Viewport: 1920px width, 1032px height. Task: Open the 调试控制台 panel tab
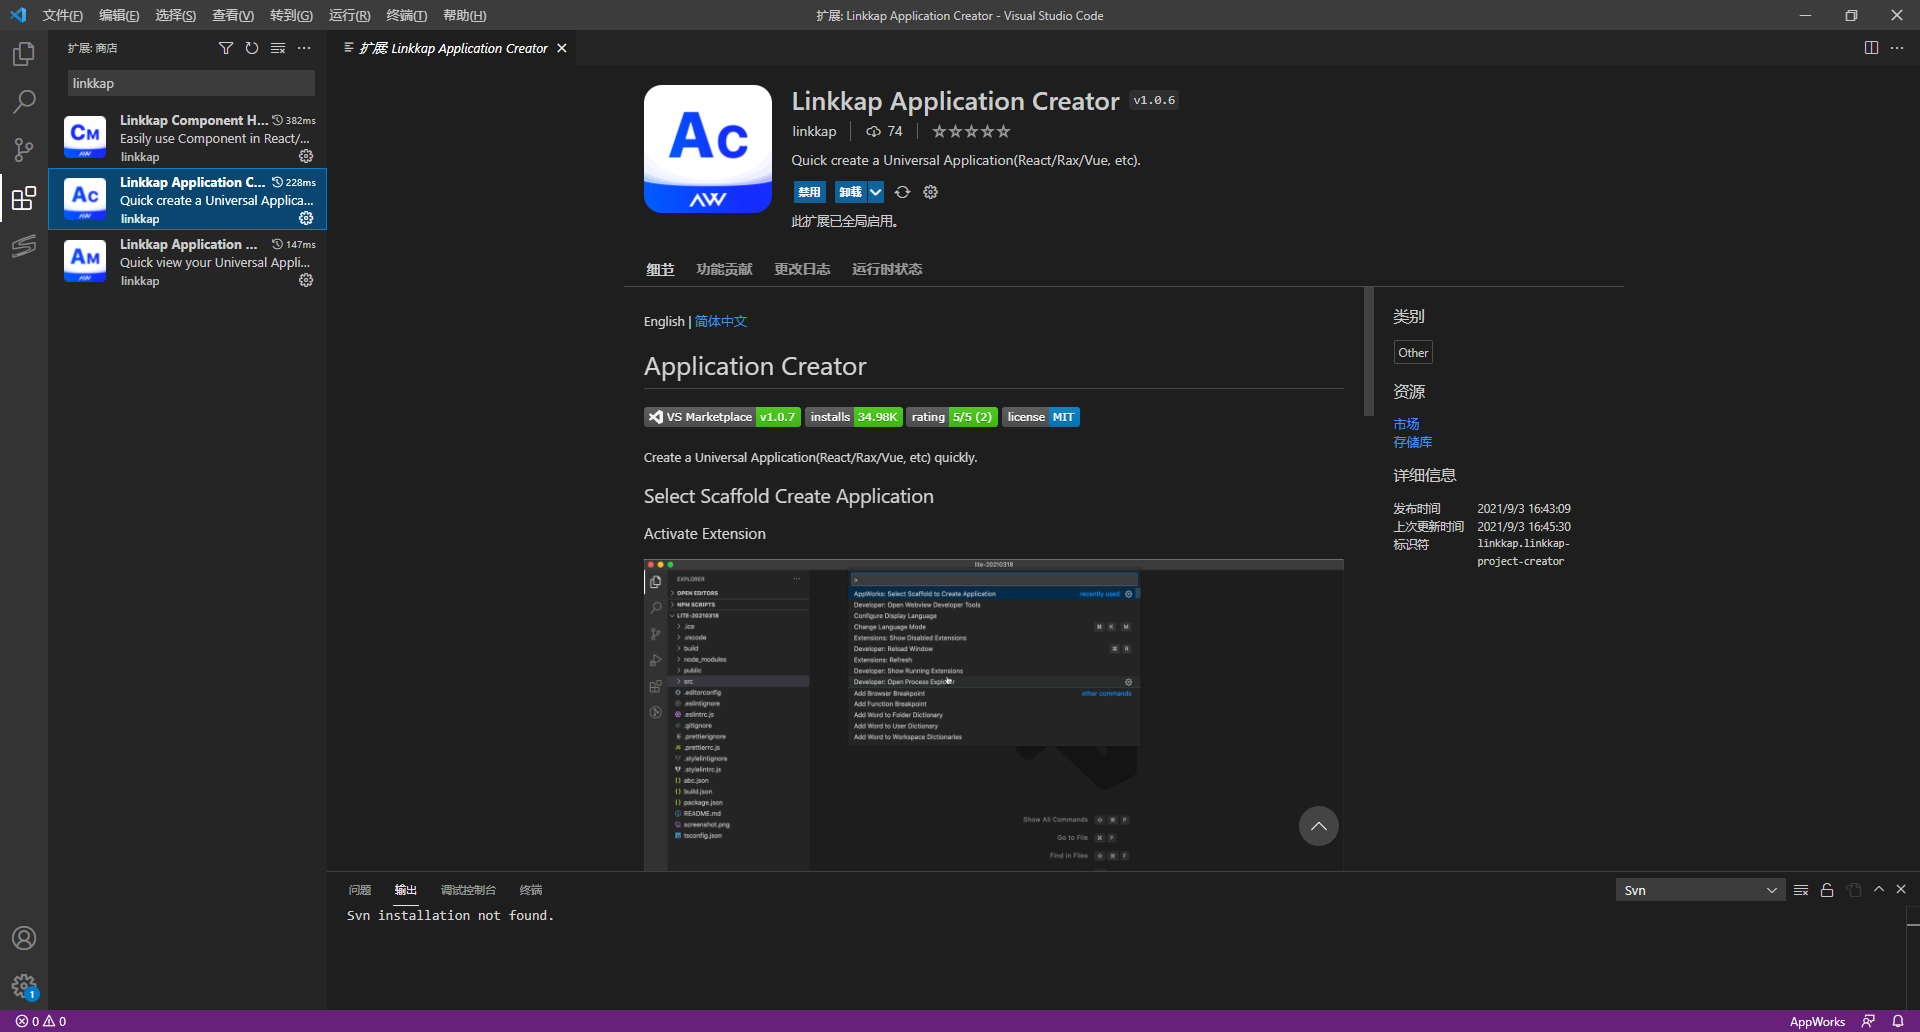click(468, 890)
